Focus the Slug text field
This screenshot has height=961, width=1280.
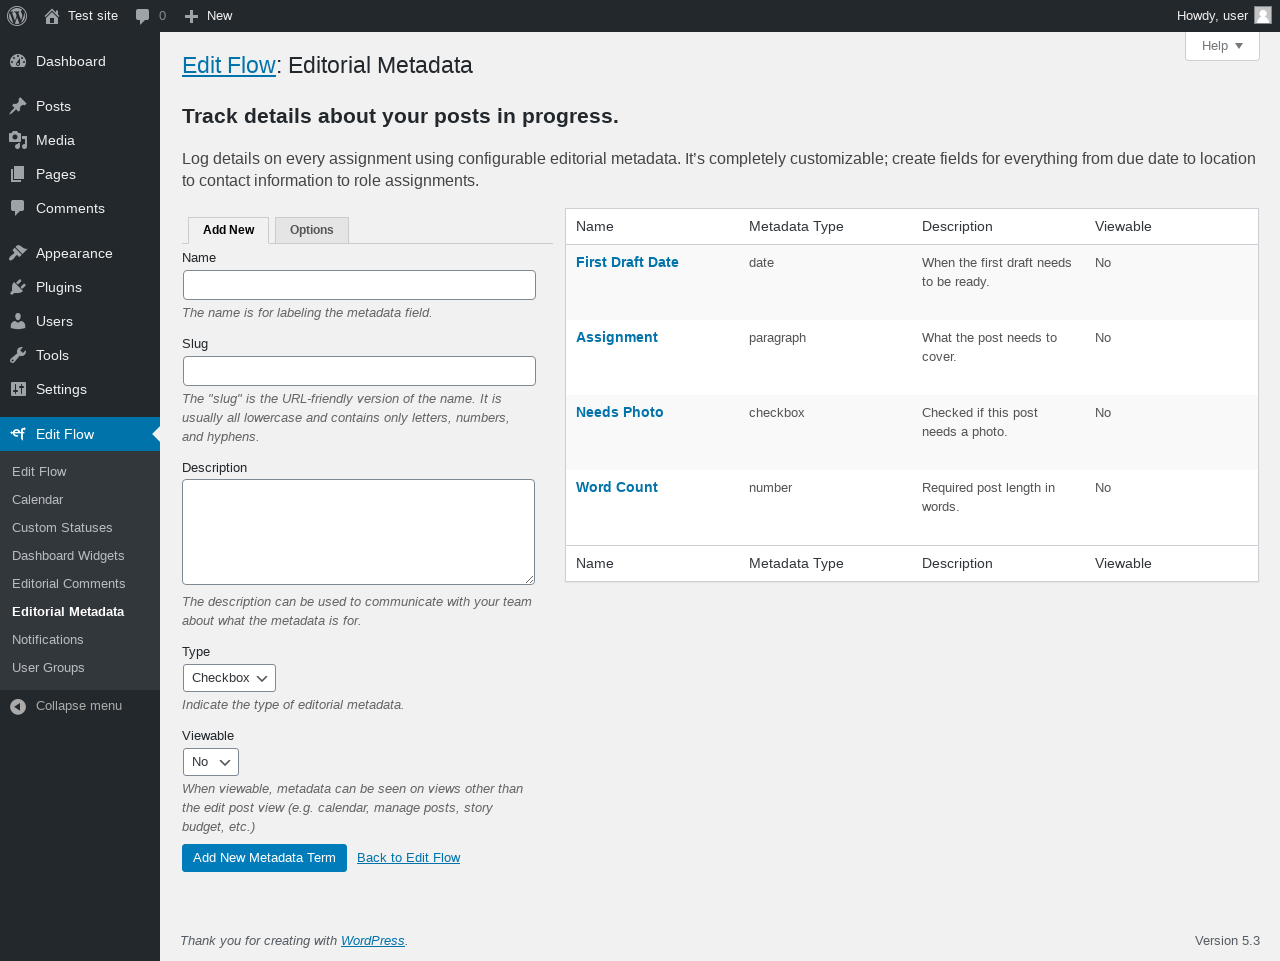[359, 371]
